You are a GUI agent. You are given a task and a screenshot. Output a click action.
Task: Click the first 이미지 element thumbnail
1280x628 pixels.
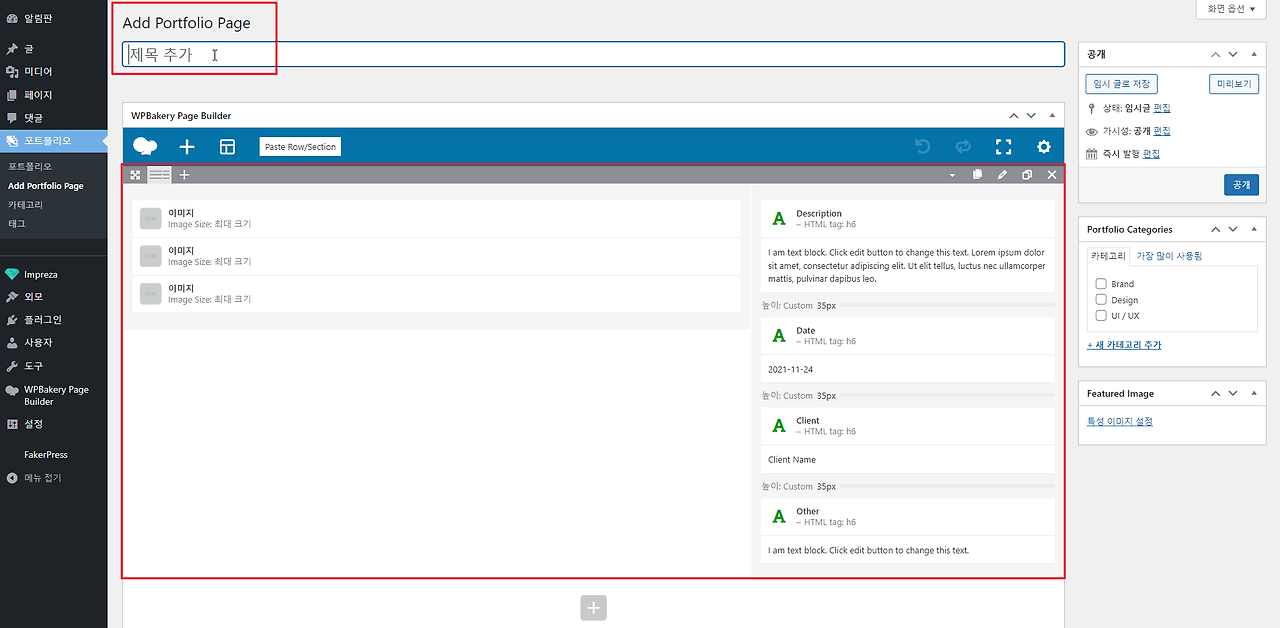point(151,219)
